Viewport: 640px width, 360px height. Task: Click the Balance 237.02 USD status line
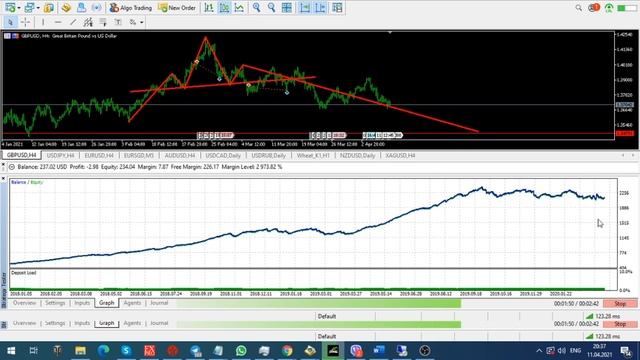pos(150,167)
